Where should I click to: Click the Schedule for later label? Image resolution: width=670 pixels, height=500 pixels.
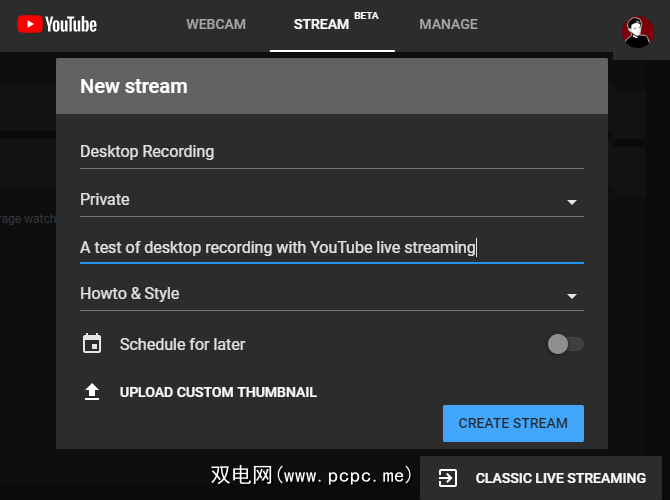(x=182, y=344)
